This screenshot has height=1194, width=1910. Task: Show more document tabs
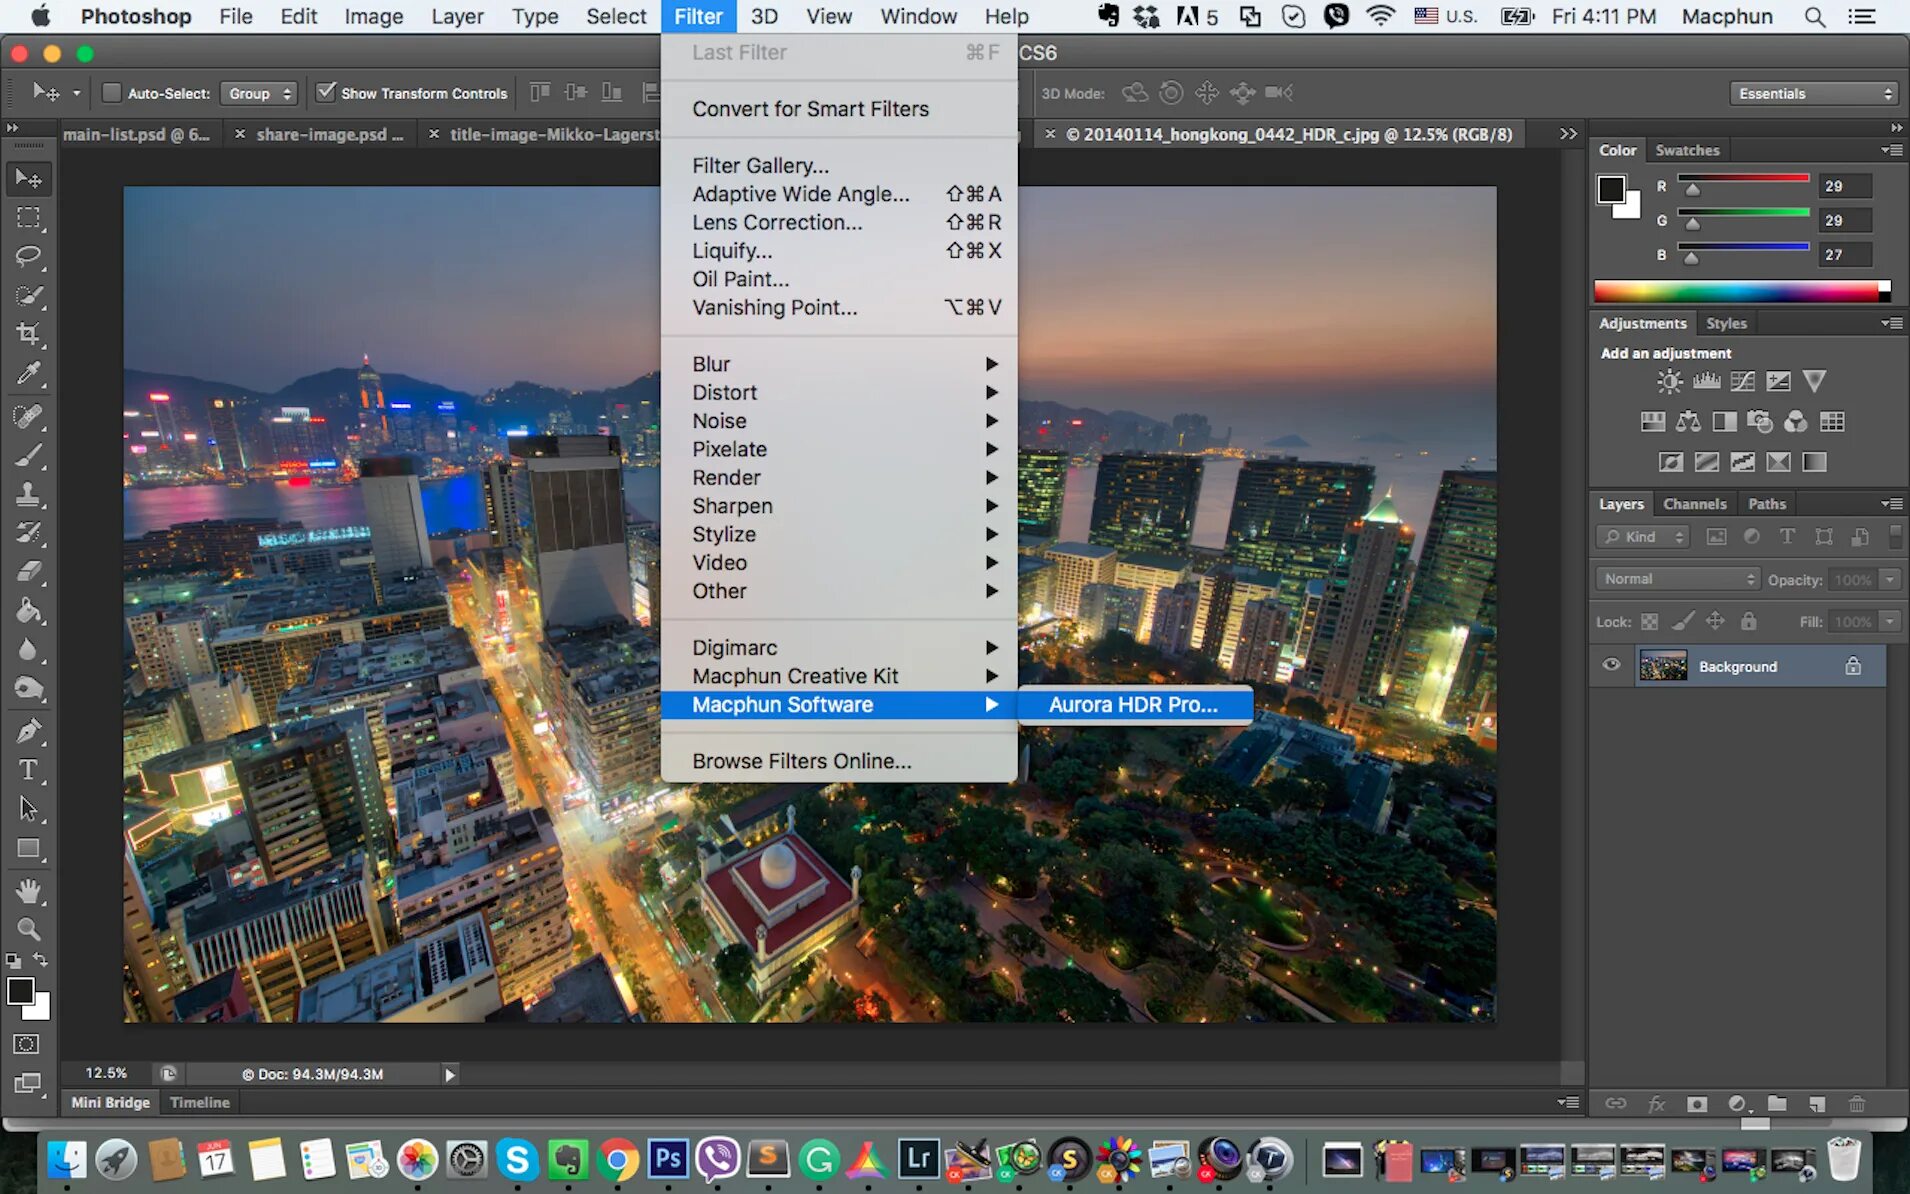tap(1568, 134)
